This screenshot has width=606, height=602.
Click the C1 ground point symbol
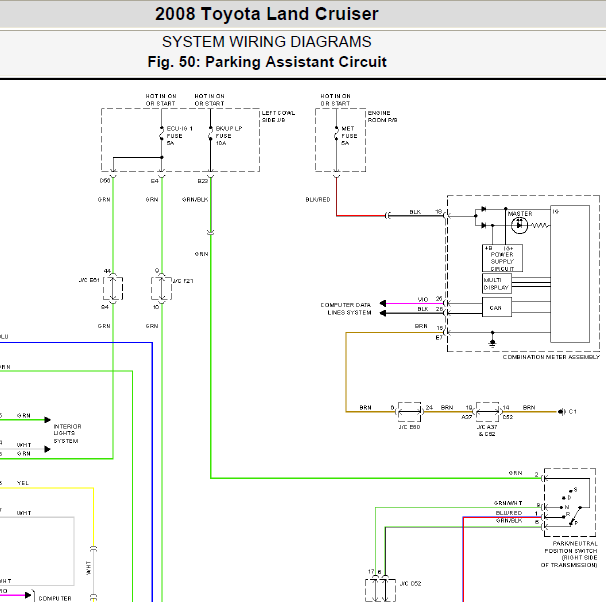pos(562,412)
